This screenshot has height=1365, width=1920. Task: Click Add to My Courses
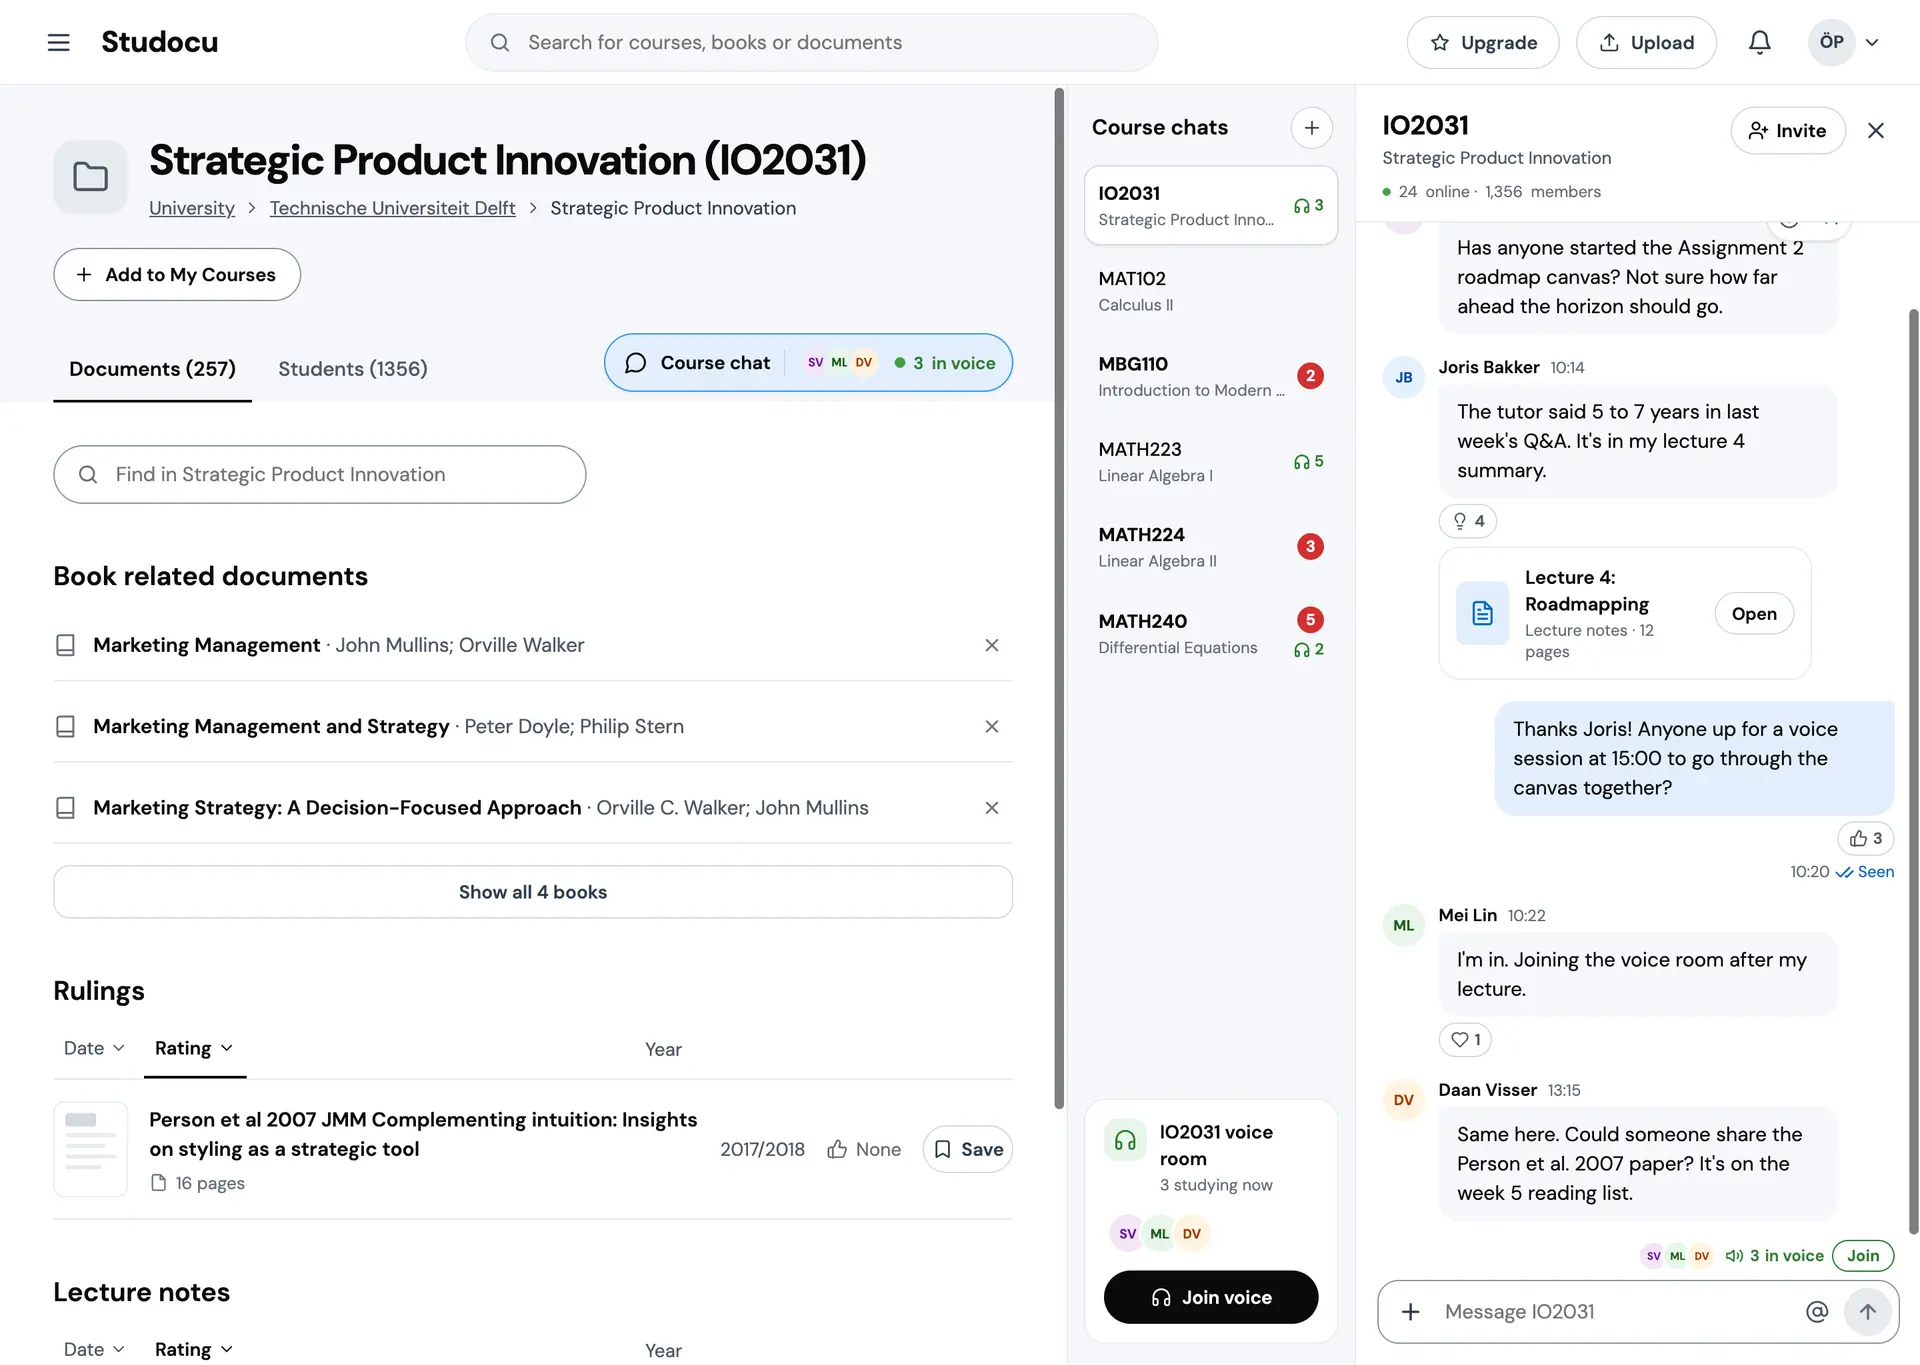[177, 274]
